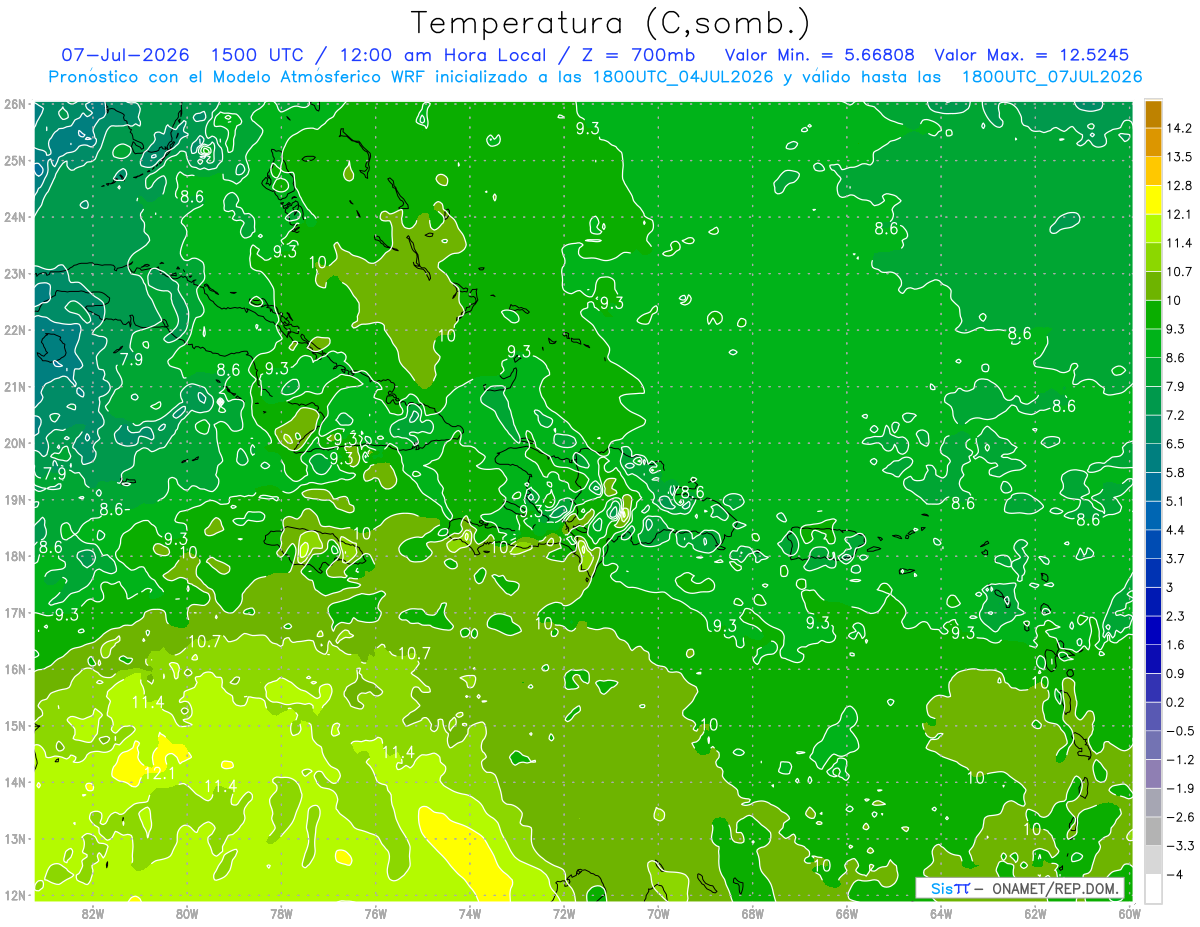This screenshot has width=1200, height=927.
Task: Click the "78W" longitude axis label
Action: [x=281, y=914]
